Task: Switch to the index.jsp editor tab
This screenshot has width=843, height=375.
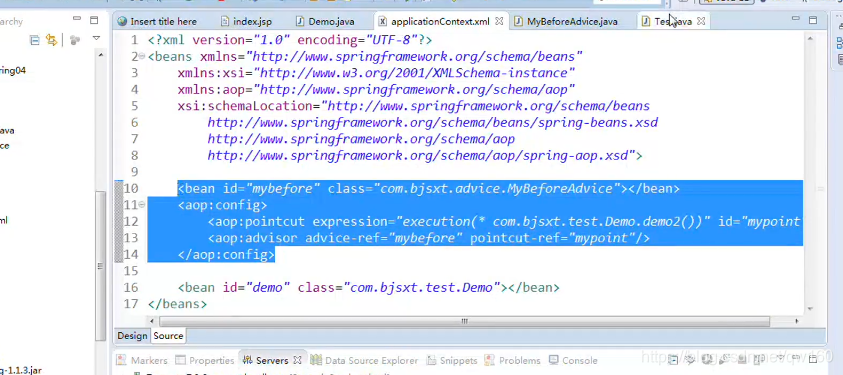Action: click(246, 21)
